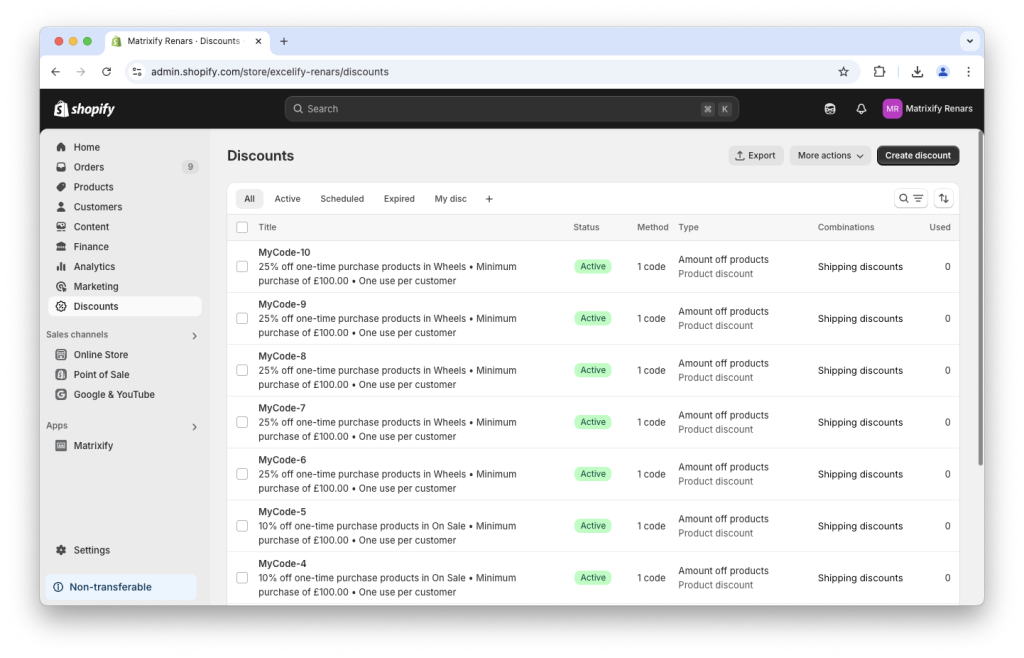Open the More actions dropdown
This screenshot has width=1024, height=658.
830,155
